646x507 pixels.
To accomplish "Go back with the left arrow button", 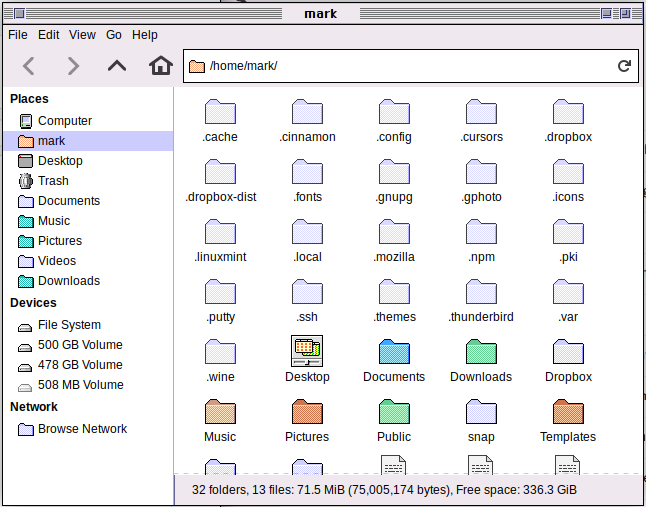I will click(28, 66).
